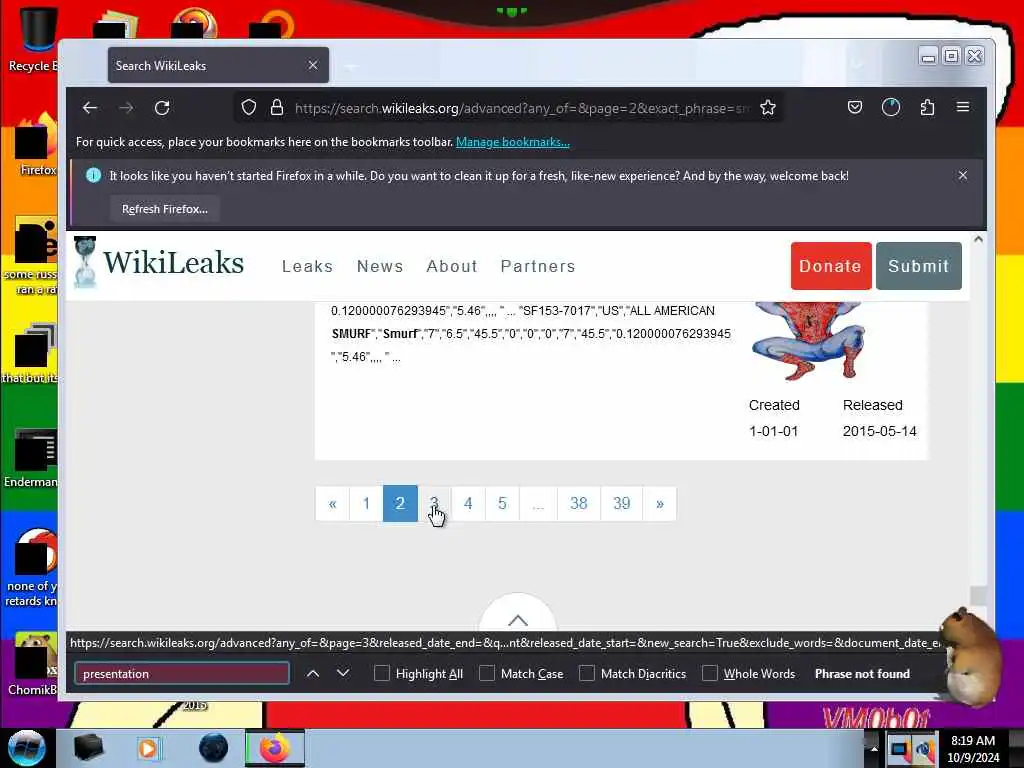Screen dimensions: 1024x768
Task: Open the Manage bookmarks link
Action: (x=513, y=142)
